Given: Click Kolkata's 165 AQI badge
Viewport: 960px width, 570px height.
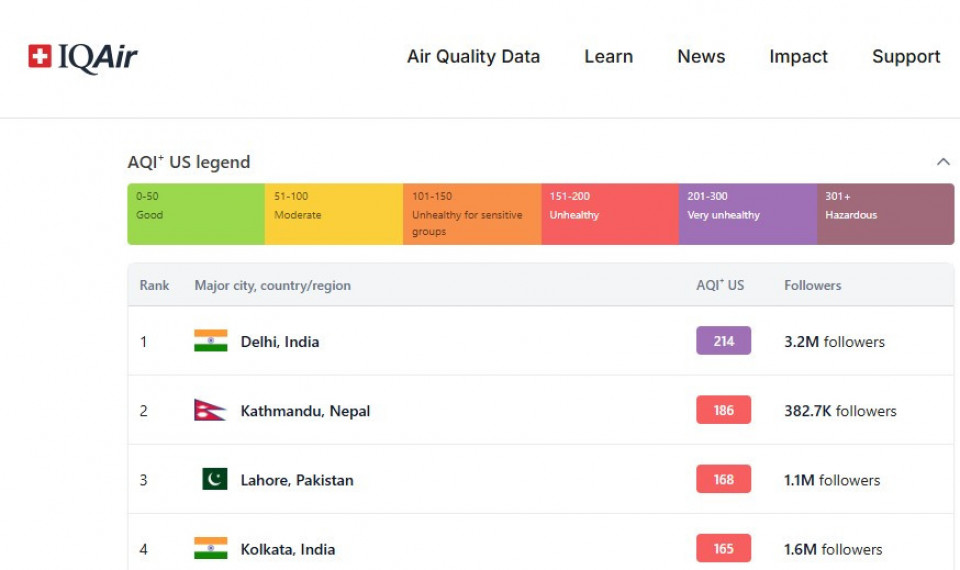Looking at the screenshot, I should coord(723,548).
